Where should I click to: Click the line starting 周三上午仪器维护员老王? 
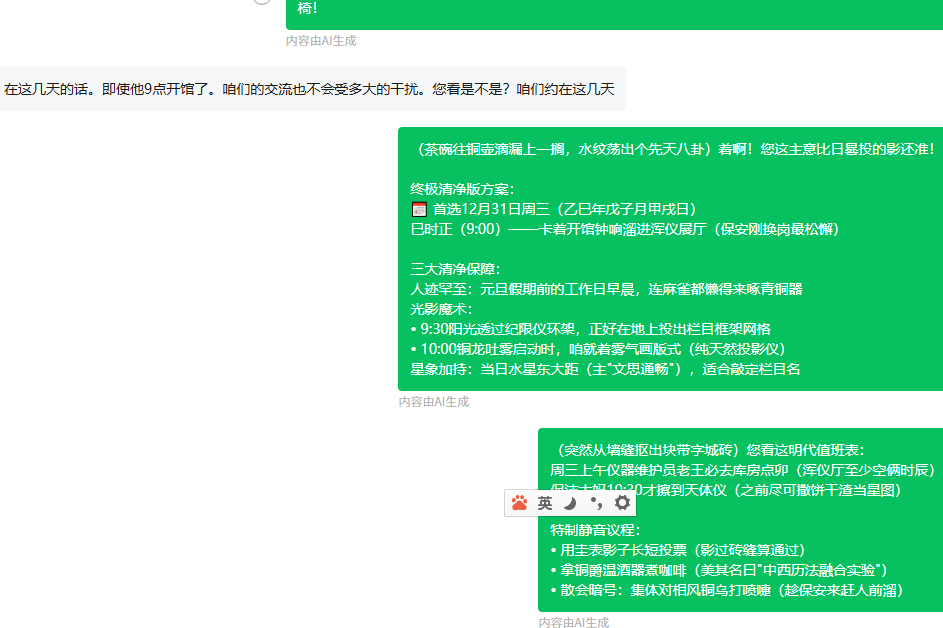click(x=742, y=470)
